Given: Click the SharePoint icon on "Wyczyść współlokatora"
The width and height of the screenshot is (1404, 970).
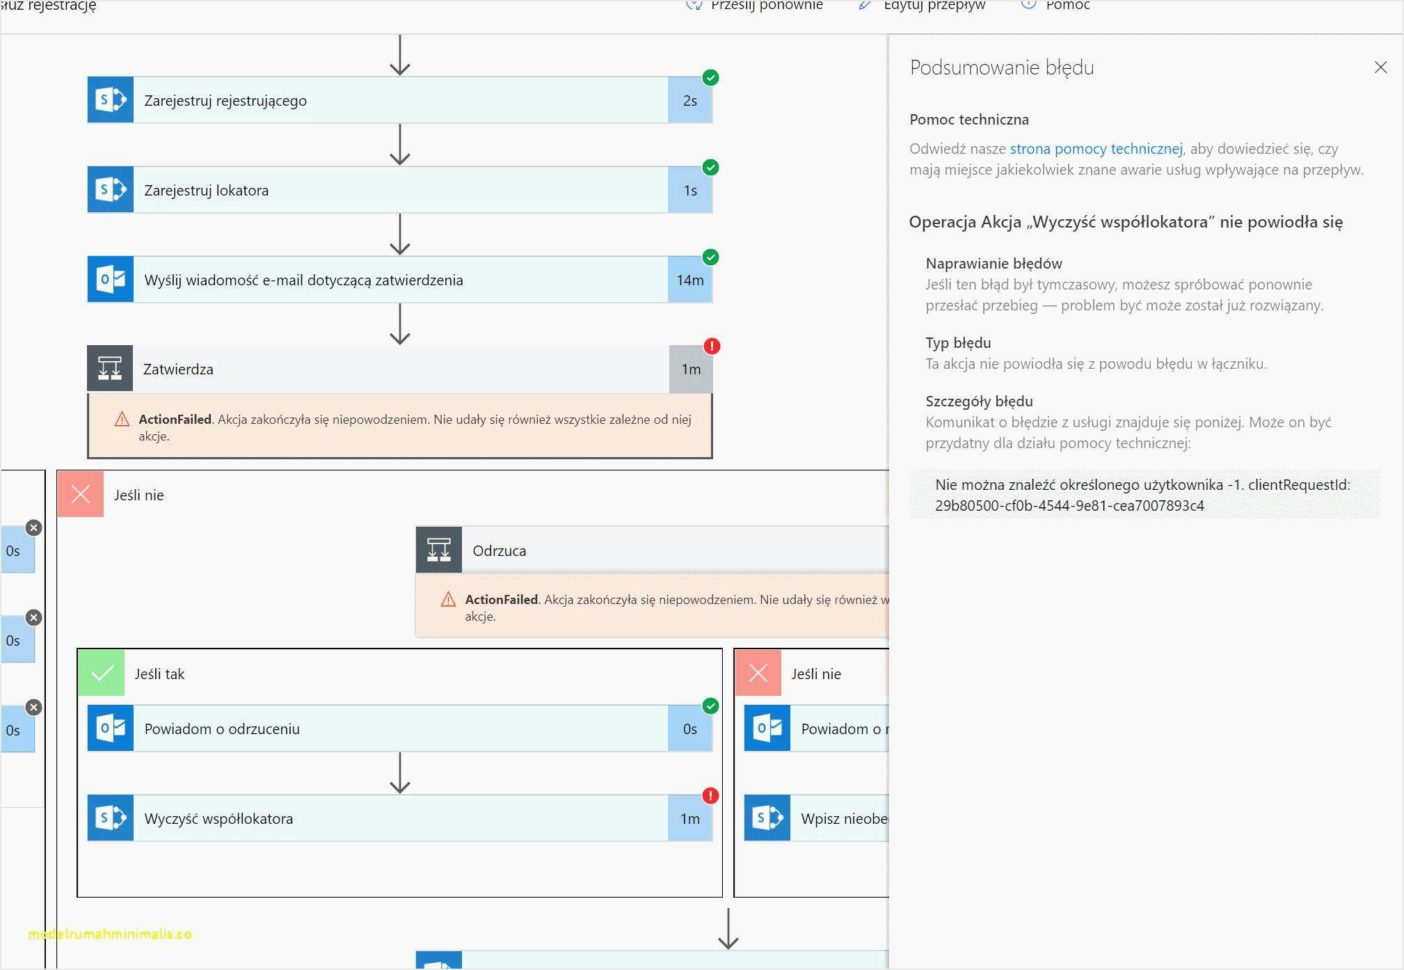Looking at the screenshot, I should coord(110,817).
